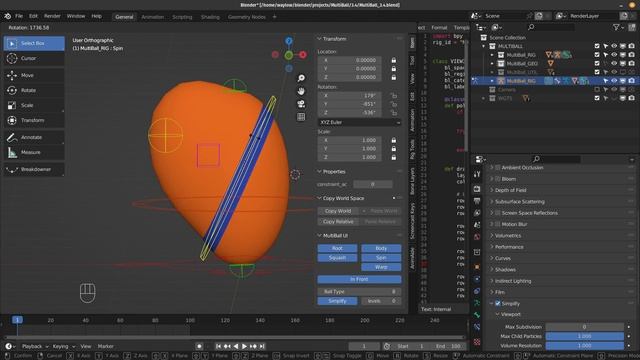Viewport: 640px width, 360px height.
Task: Enable the Bloom checkbox
Action: point(498,179)
